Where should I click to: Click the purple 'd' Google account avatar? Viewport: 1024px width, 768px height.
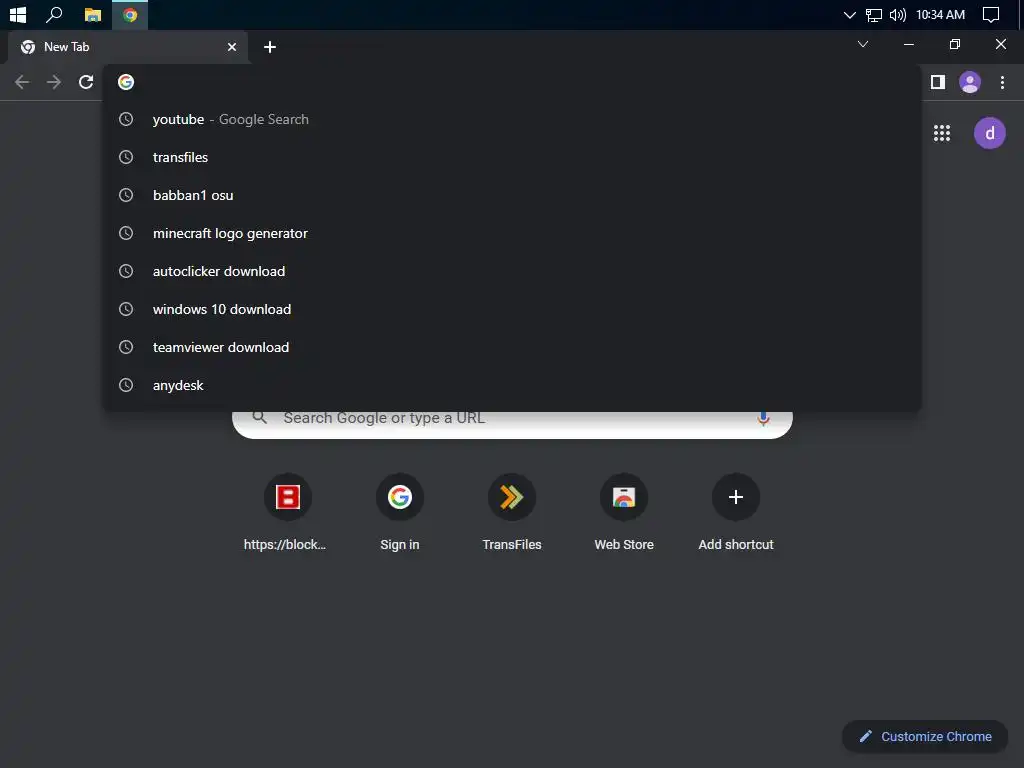990,133
